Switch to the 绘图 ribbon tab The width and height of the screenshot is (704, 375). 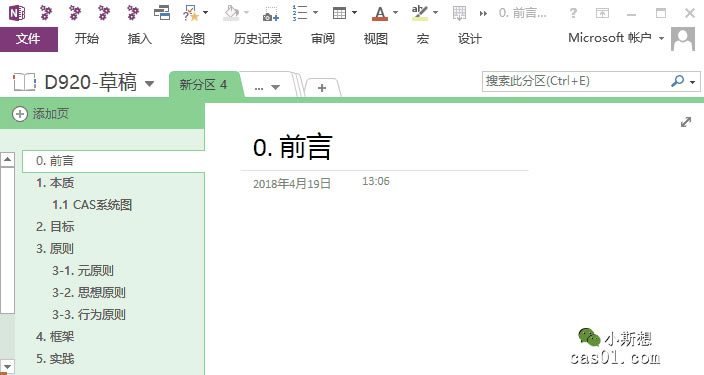point(193,39)
